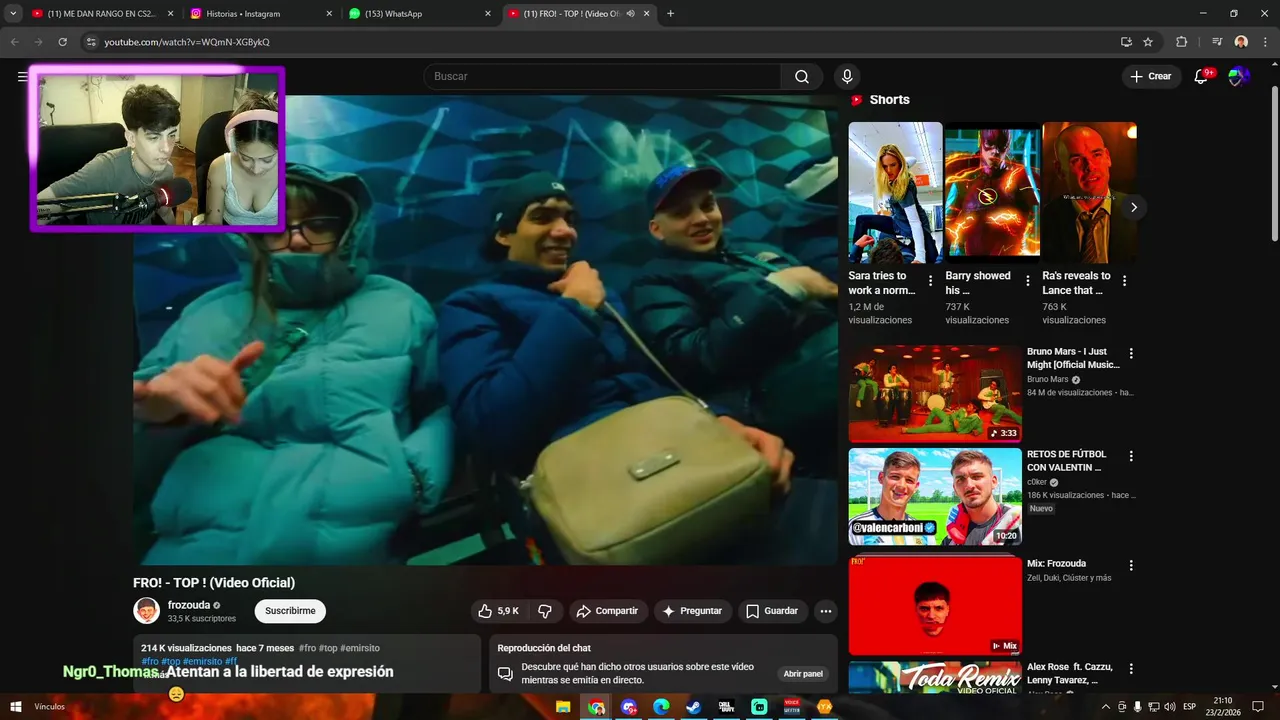Viewport: 1280px width, 720px height.
Task: Open options for Bruno Mars video
Action: tap(1131, 353)
